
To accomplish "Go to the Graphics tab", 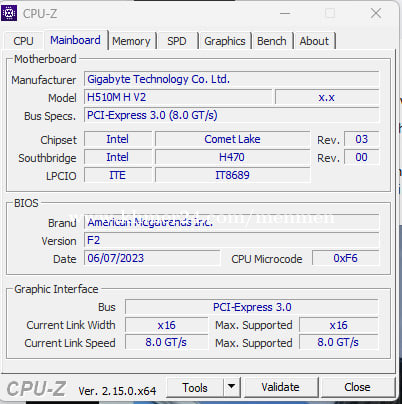I will [225, 41].
